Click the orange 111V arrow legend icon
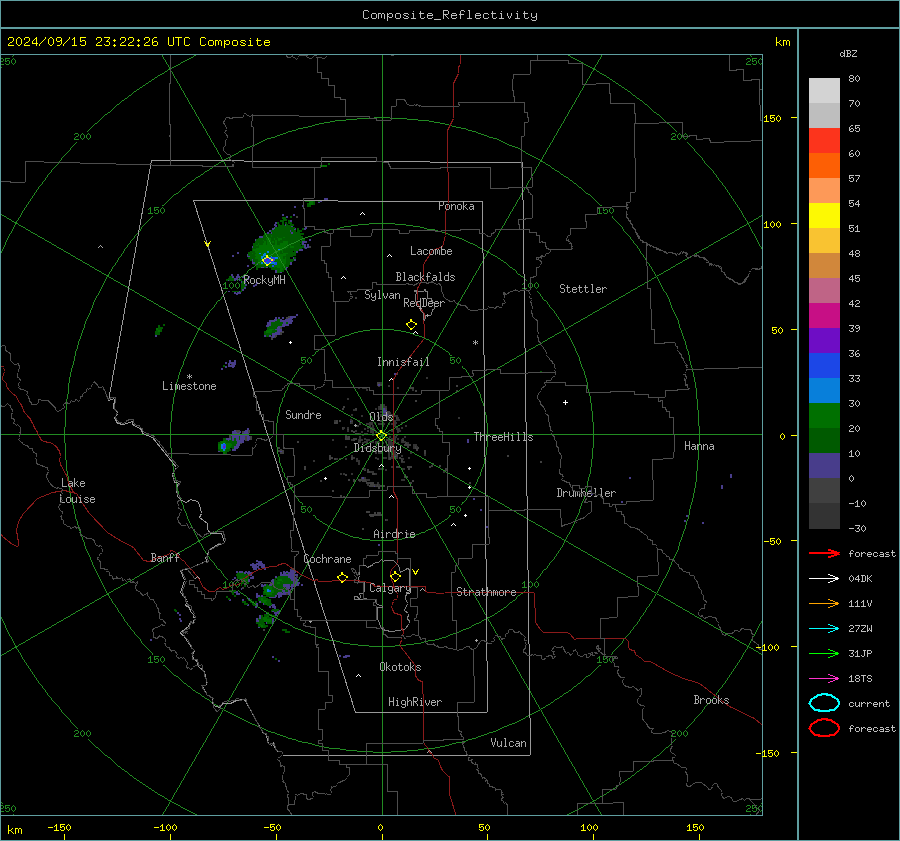The image size is (900, 841). tap(824, 603)
